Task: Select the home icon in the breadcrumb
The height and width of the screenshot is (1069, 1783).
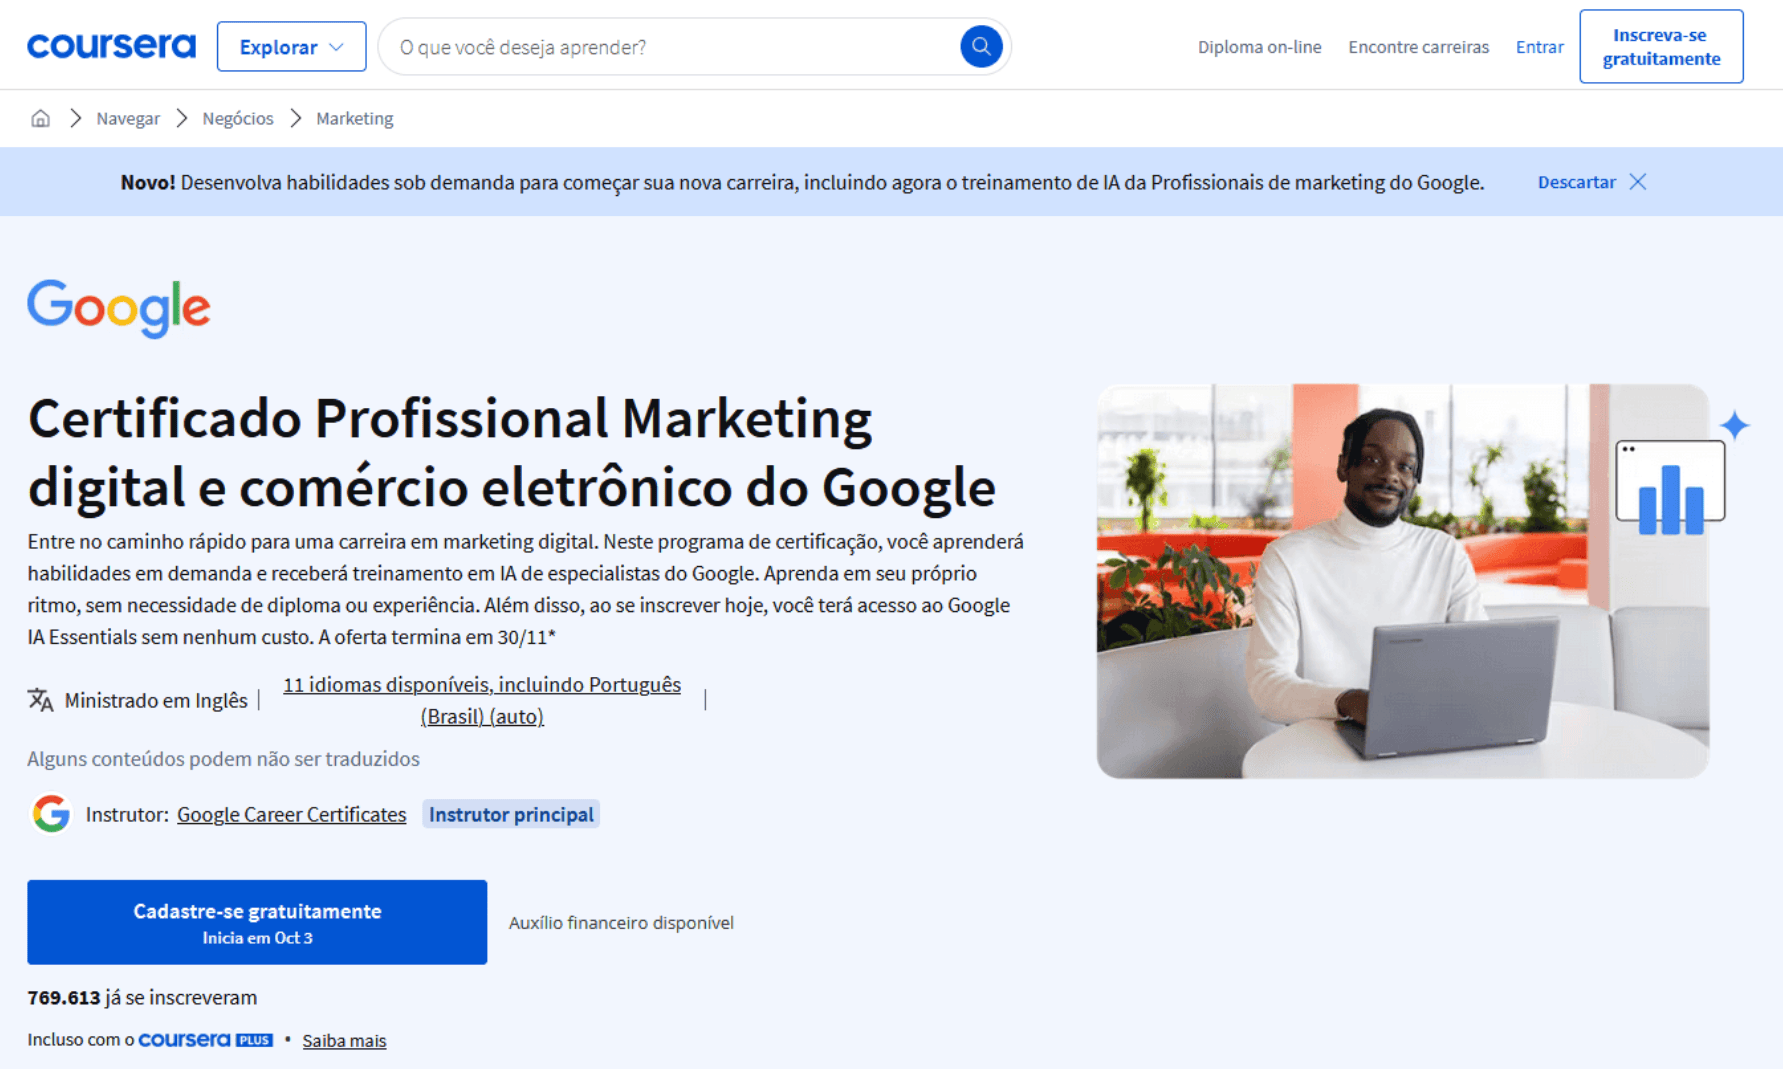Action: 40,118
